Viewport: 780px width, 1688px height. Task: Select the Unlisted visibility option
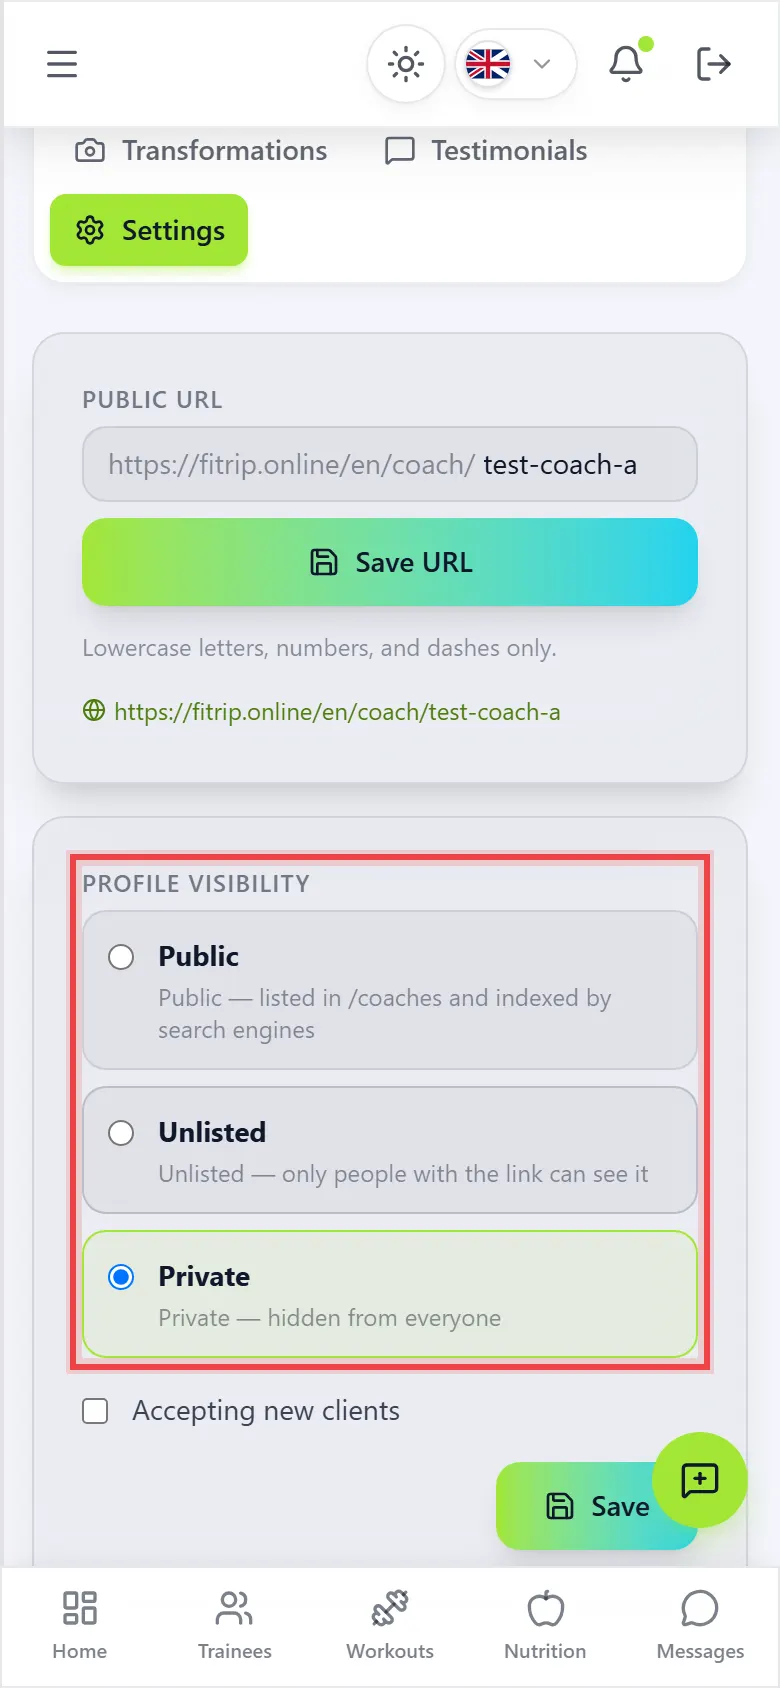pos(390,1150)
